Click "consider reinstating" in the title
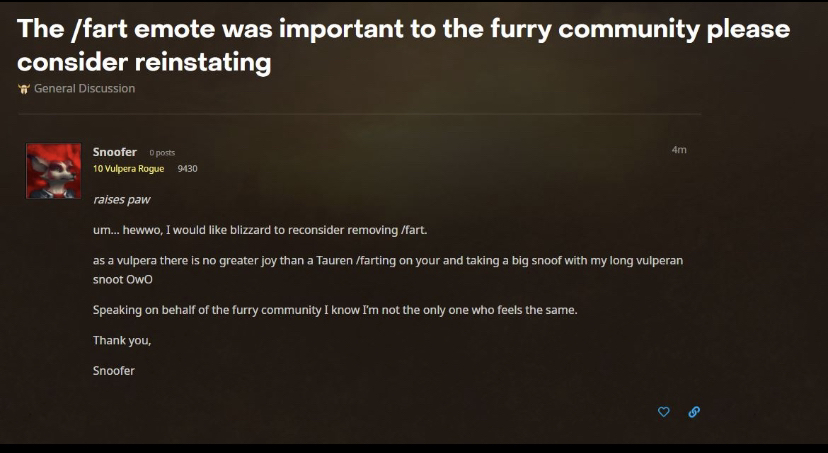The image size is (828, 453). (x=144, y=62)
